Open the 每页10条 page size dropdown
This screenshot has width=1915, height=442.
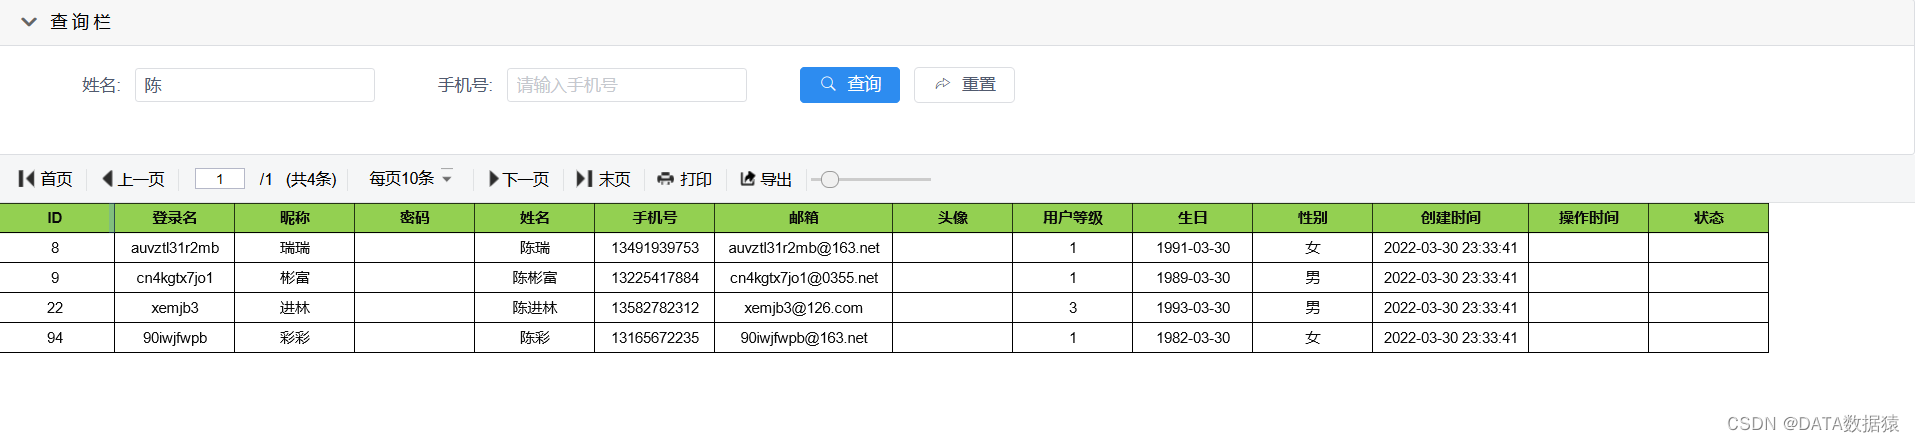tap(411, 178)
